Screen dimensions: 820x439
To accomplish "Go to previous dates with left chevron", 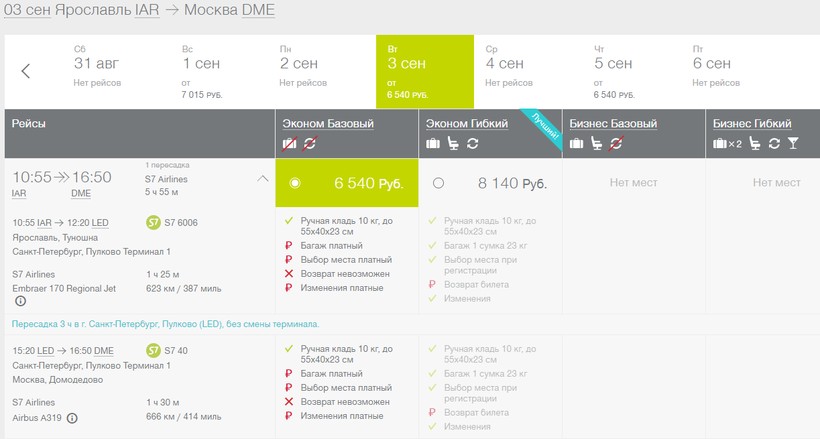I will (x=26, y=71).
